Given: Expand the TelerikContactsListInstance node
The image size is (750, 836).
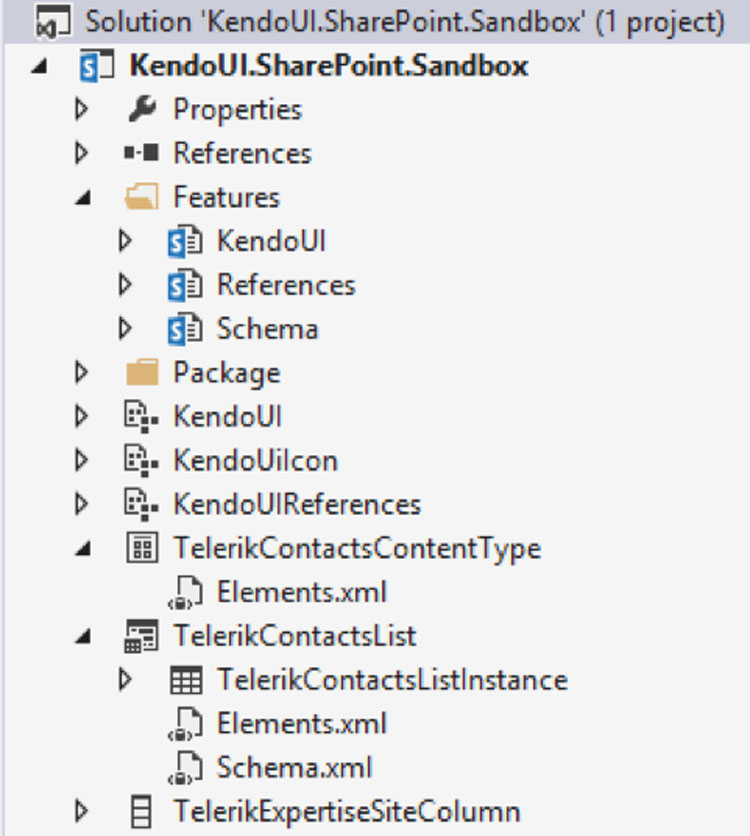Looking at the screenshot, I should tap(125, 679).
